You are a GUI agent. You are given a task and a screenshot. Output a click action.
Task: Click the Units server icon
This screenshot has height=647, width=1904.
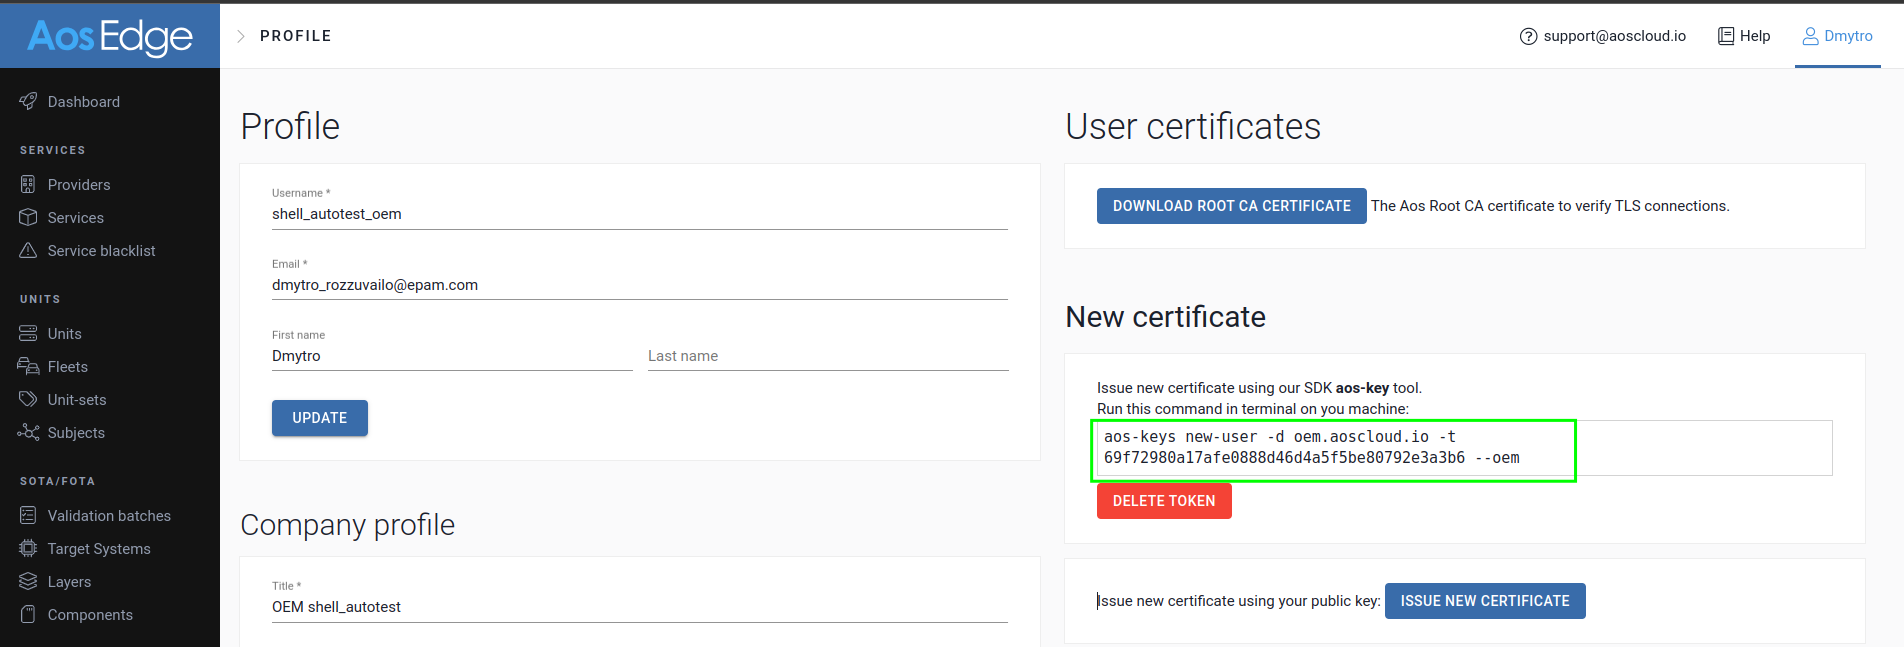tap(28, 334)
